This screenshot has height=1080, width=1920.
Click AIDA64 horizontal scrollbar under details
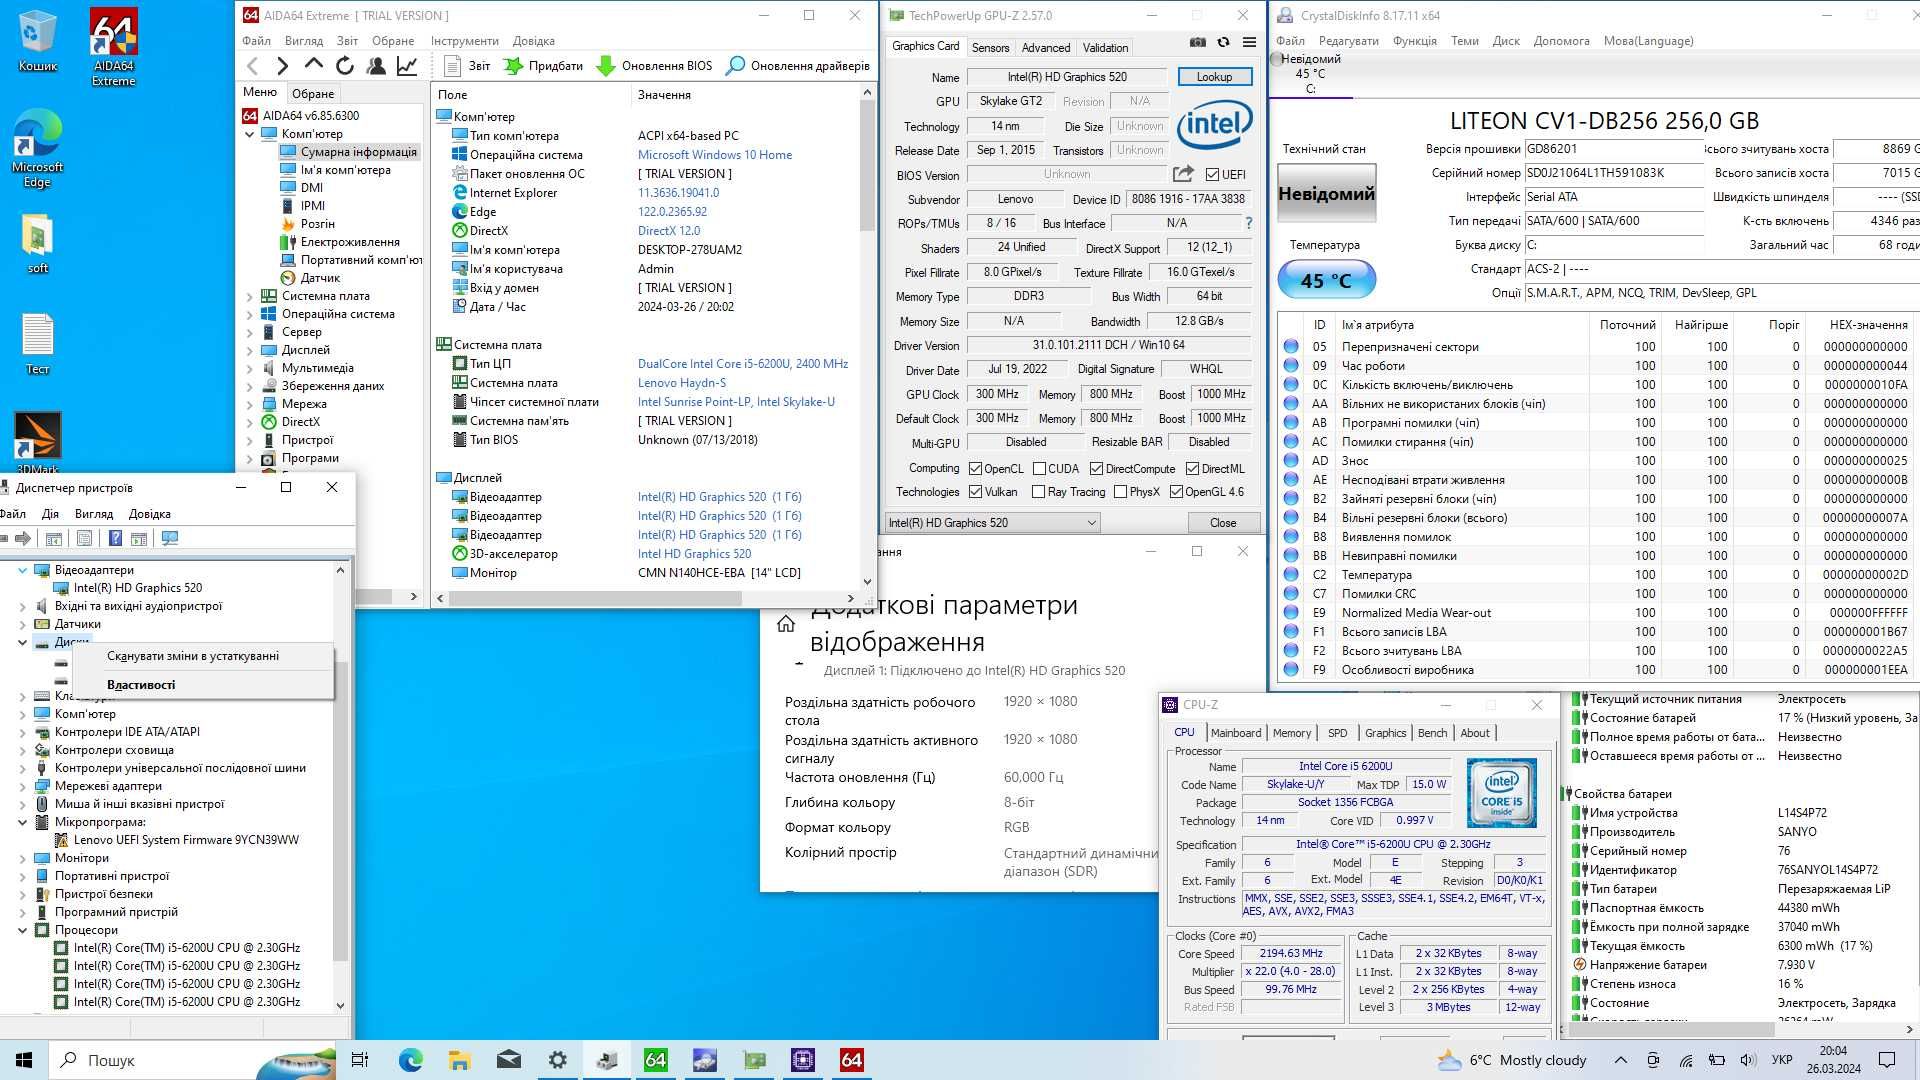pos(595,598)
